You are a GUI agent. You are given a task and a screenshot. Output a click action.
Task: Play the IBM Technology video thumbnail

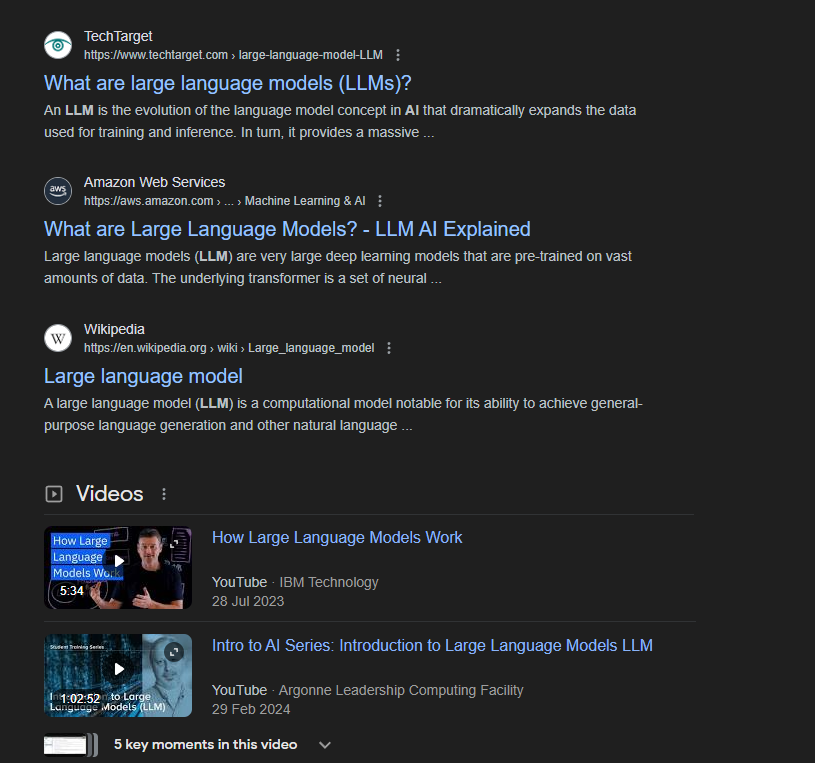click(x=118, y=568)
